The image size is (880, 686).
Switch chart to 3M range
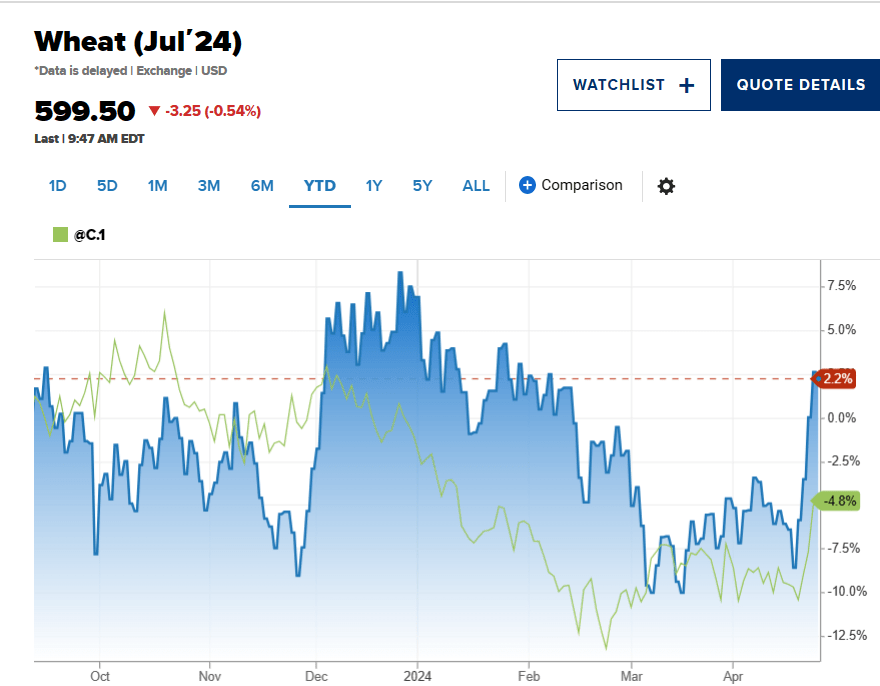(209, 186)
